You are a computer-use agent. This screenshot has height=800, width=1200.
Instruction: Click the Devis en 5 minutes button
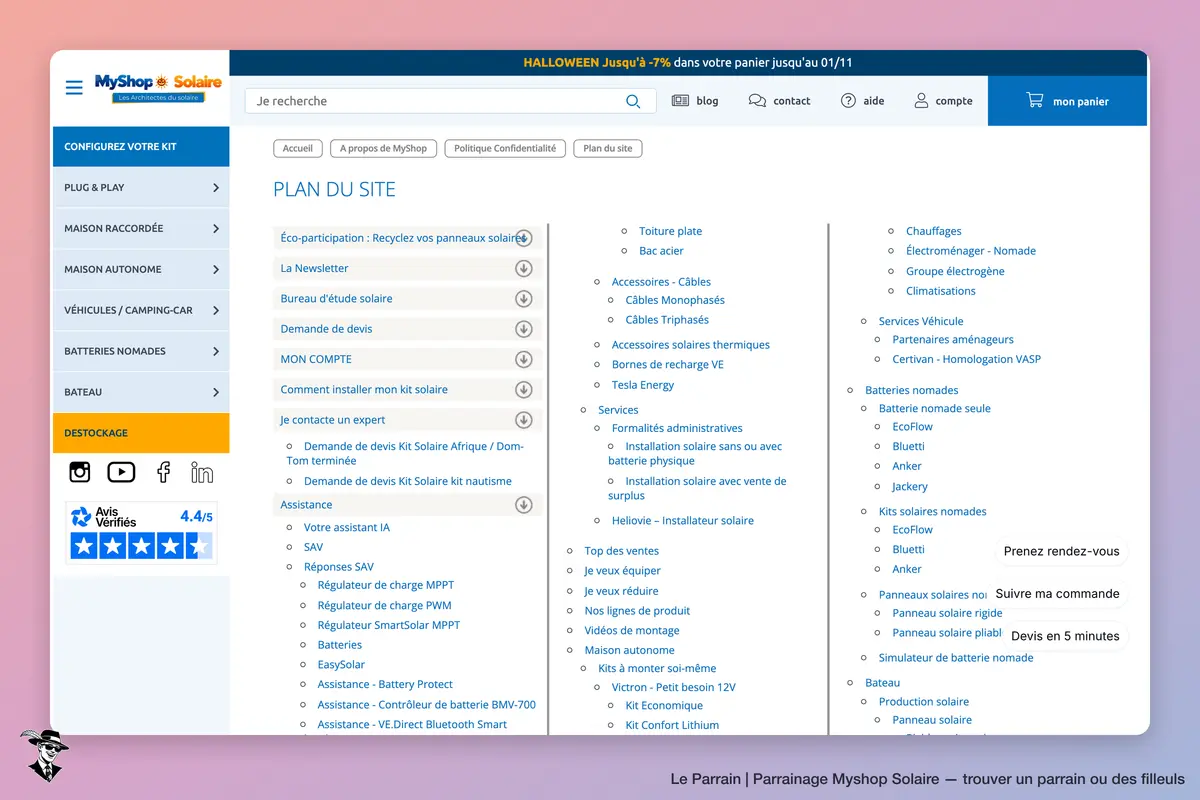click(x=1065, y=635)
